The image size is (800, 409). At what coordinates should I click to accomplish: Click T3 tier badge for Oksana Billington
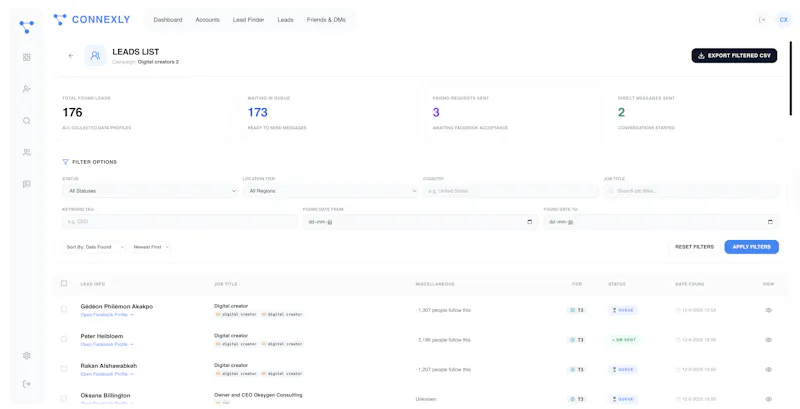[577, 399]
